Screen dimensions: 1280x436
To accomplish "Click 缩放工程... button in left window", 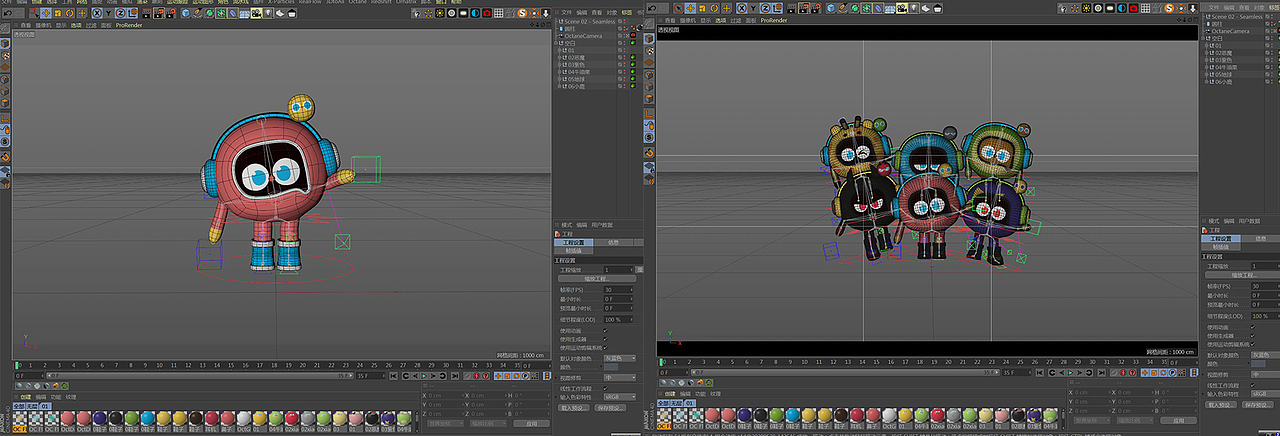I will (597, 278).
